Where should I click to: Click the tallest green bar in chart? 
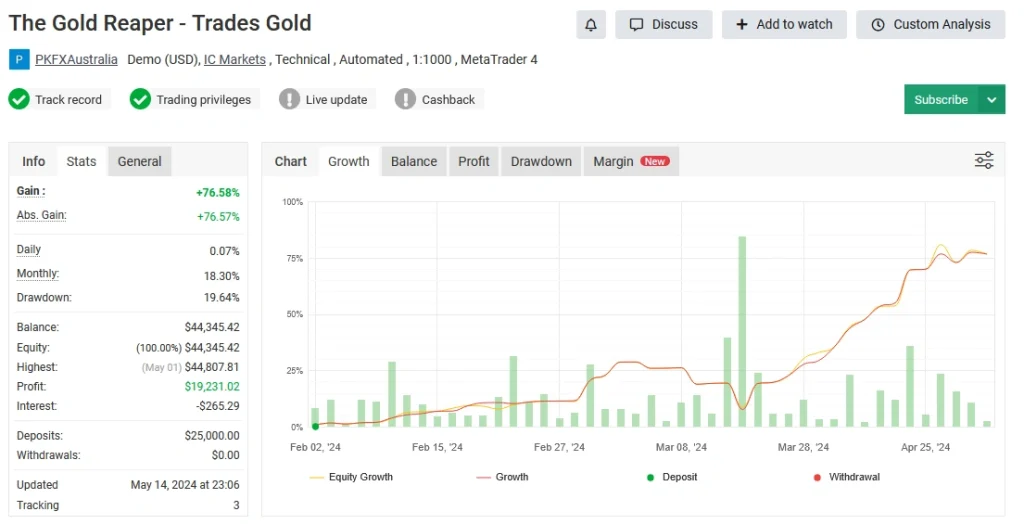point(742,332)
